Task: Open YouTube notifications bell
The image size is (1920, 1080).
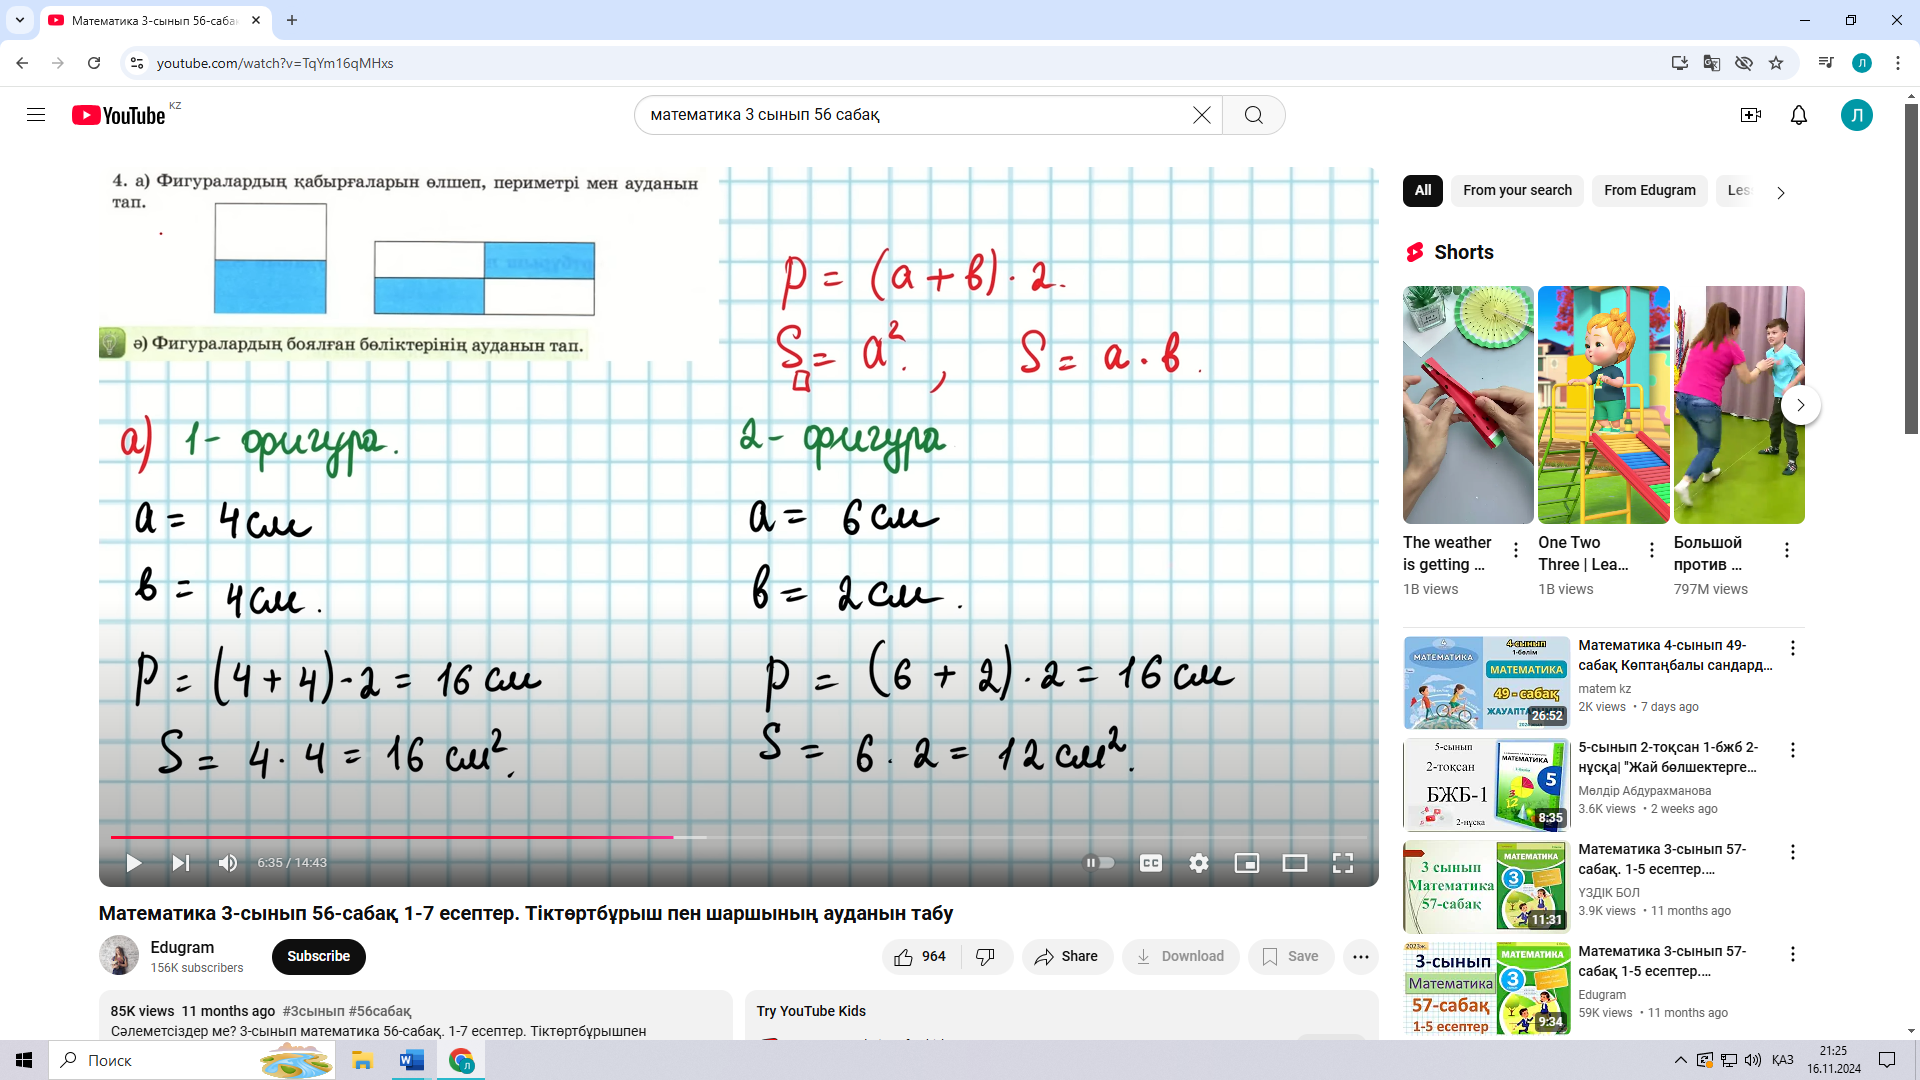Action: 1798,115
